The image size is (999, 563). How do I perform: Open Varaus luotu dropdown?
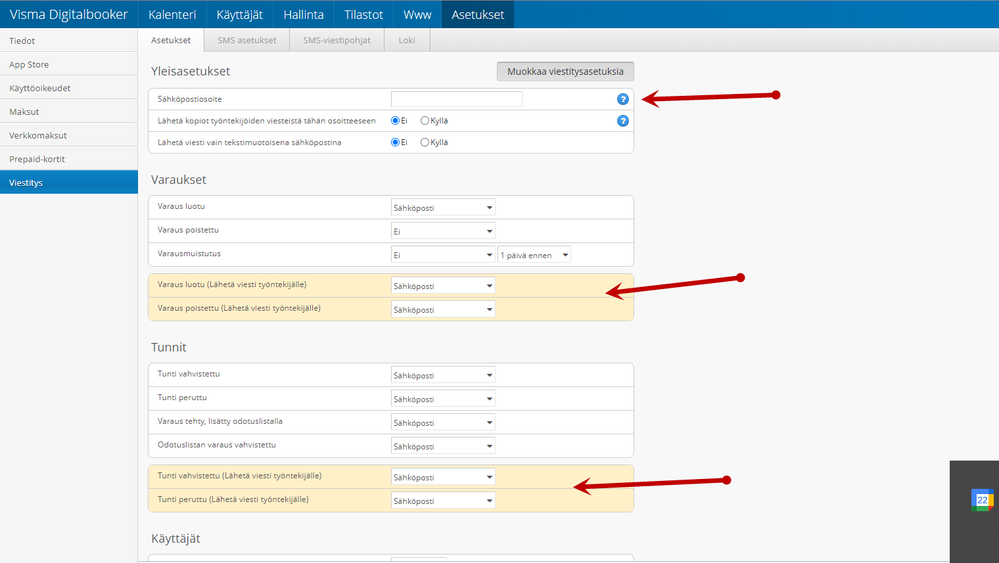[x=443, y=208]
